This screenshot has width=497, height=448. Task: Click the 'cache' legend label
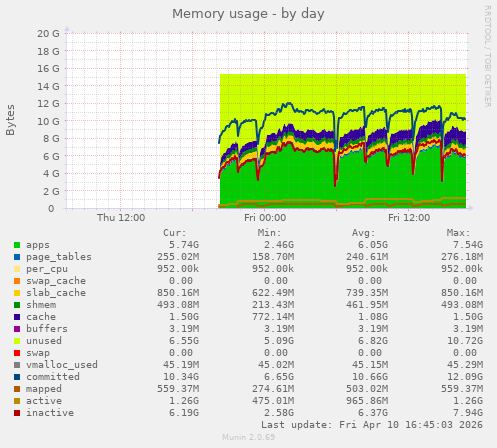41,317
